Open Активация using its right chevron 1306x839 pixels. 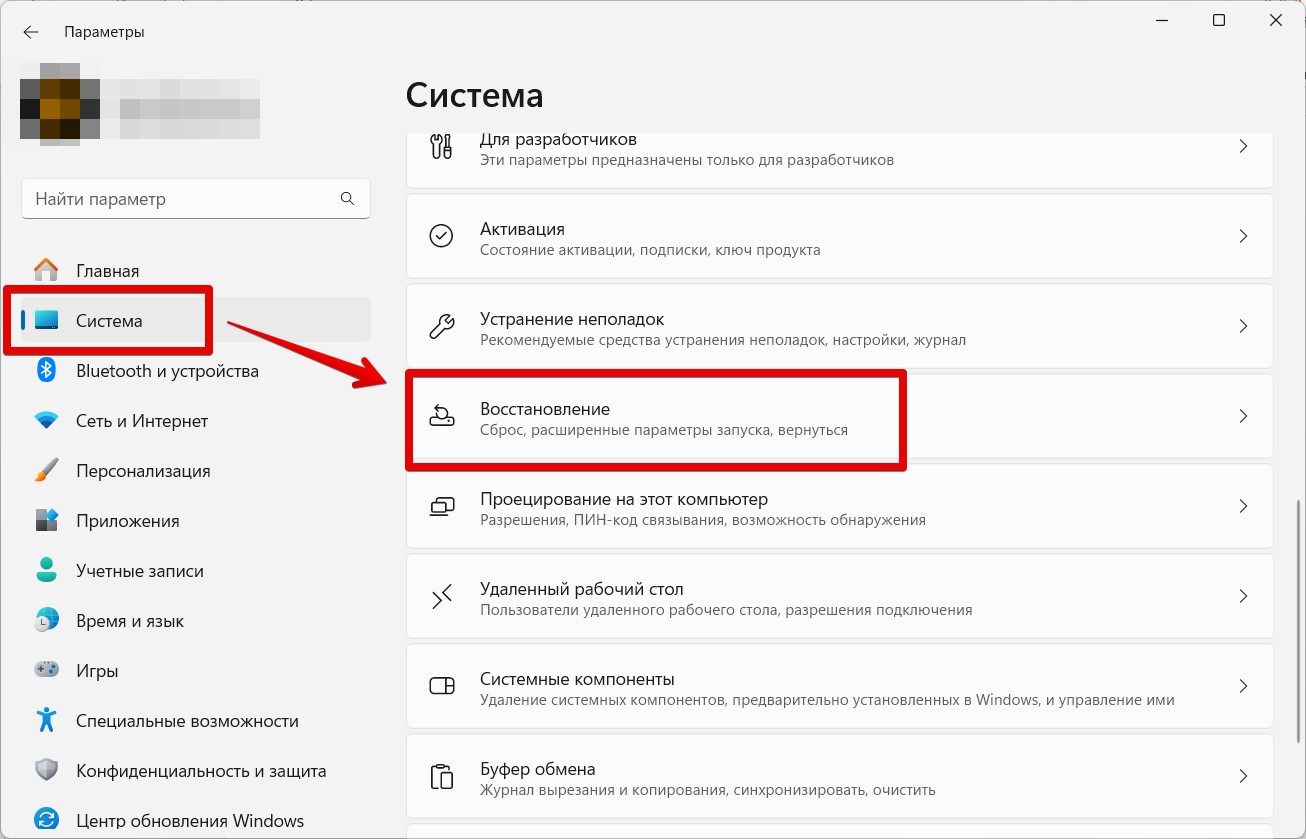point(1243,236)
